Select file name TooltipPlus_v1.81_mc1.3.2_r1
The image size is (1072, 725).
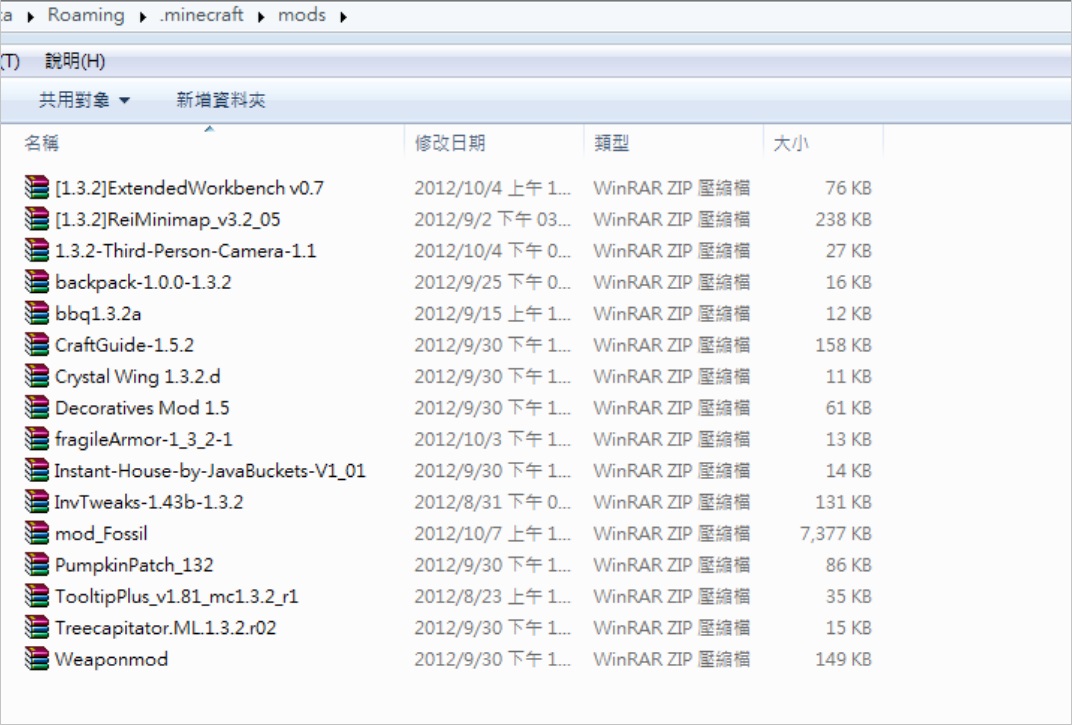[x=176, y=597]
